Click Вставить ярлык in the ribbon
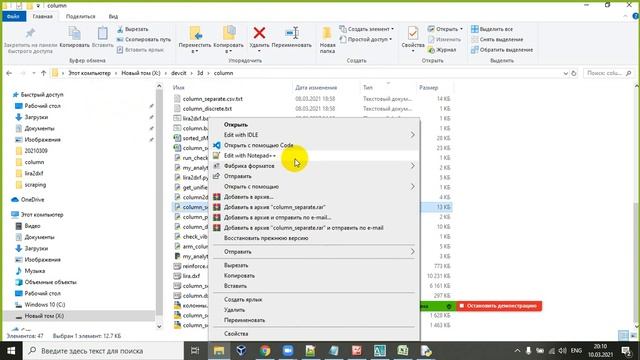Screen dimensions: 640x360 click(140, 49)
